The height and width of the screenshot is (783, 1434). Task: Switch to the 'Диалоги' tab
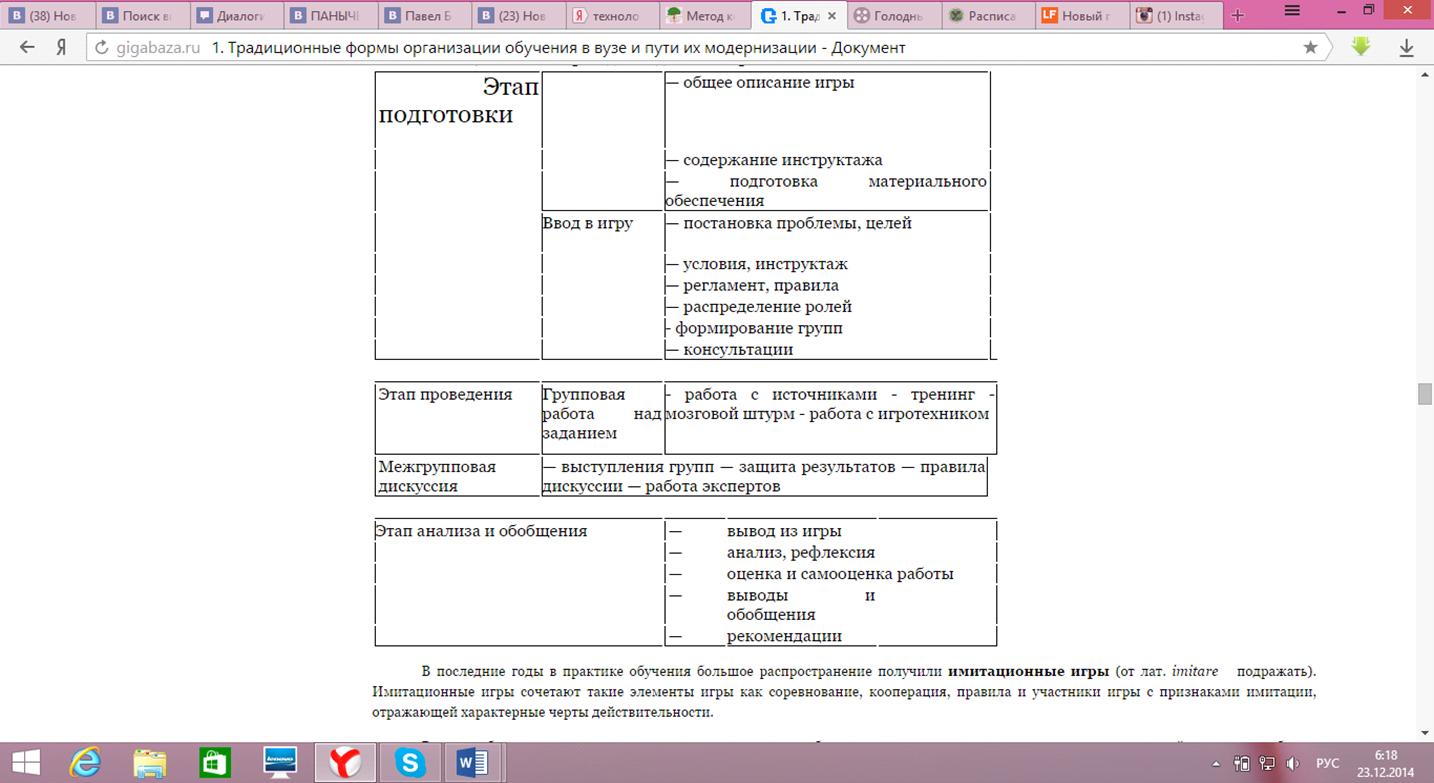pos(234,16)
